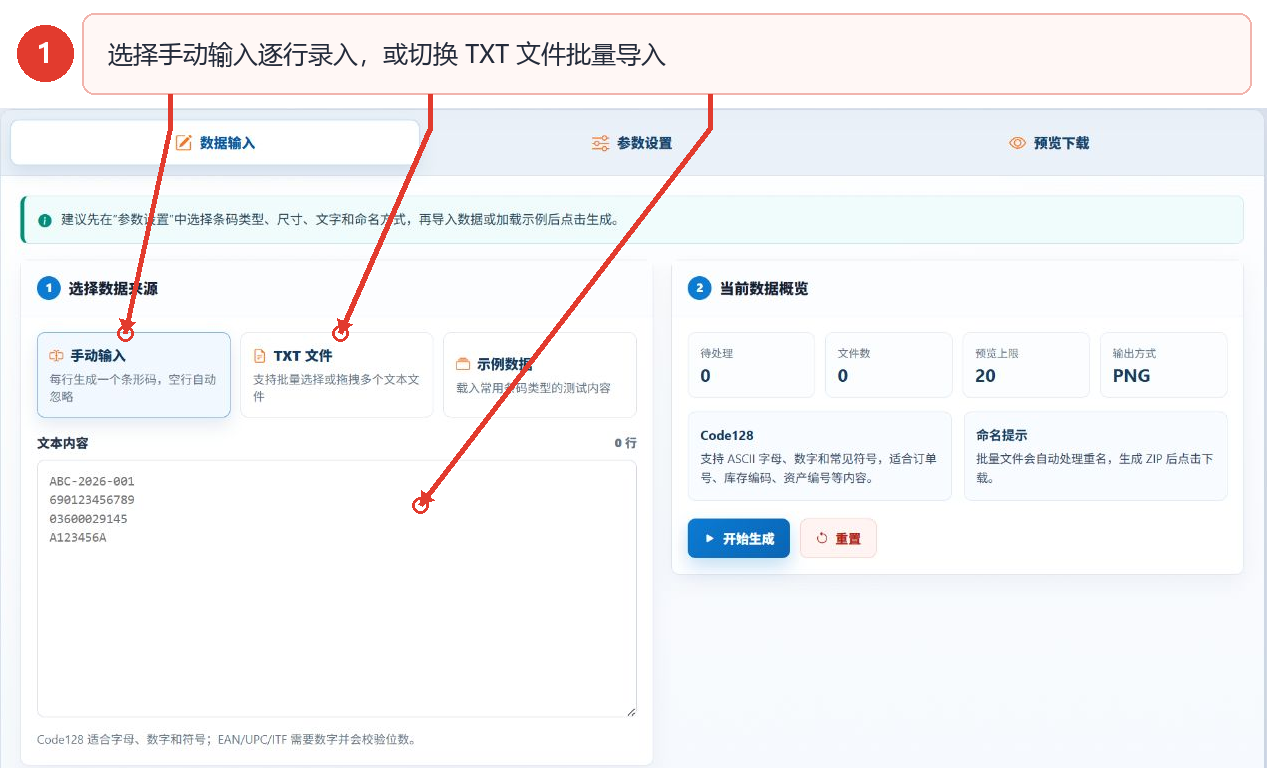Select the 示例数据 data source card
The image size is (1267, 768).
[540, 375]
